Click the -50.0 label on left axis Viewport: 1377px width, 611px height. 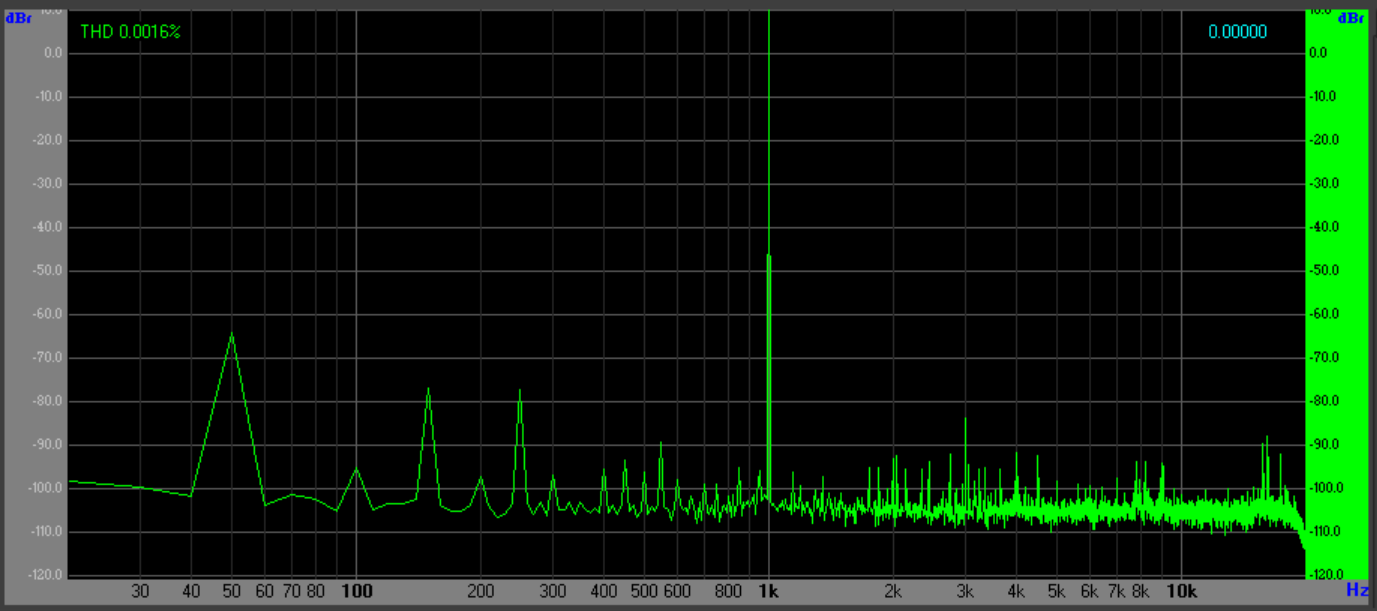pos(49,270)
